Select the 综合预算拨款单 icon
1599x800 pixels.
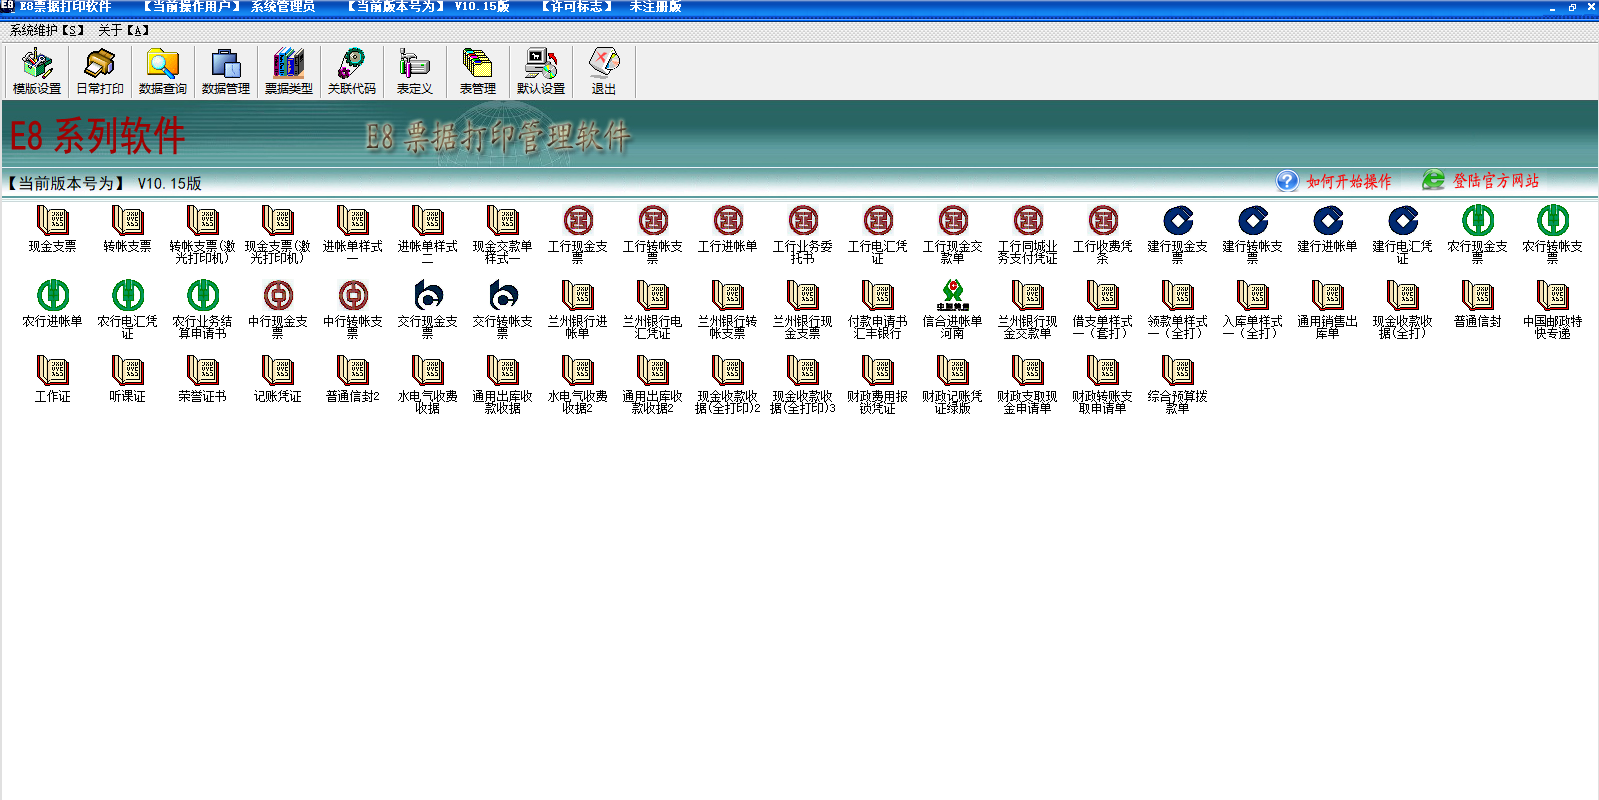tap(1178, 384)
